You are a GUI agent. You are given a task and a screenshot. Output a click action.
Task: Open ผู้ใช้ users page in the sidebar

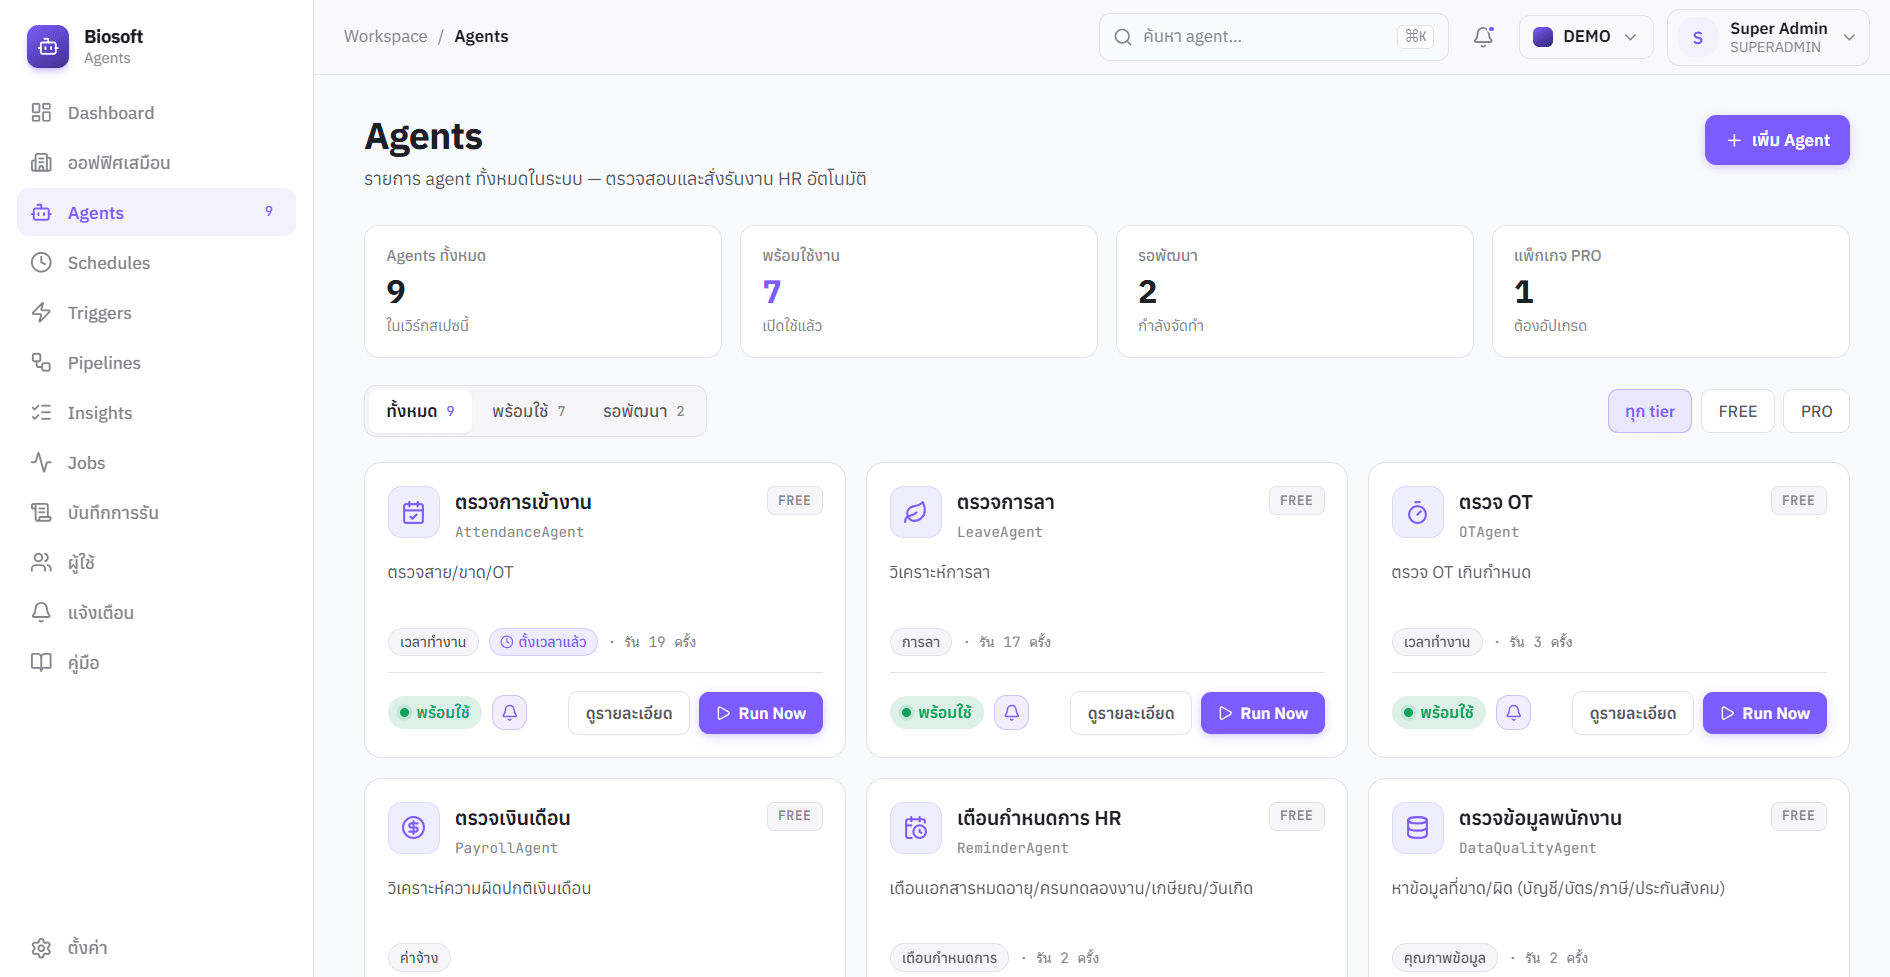point(157,563)
